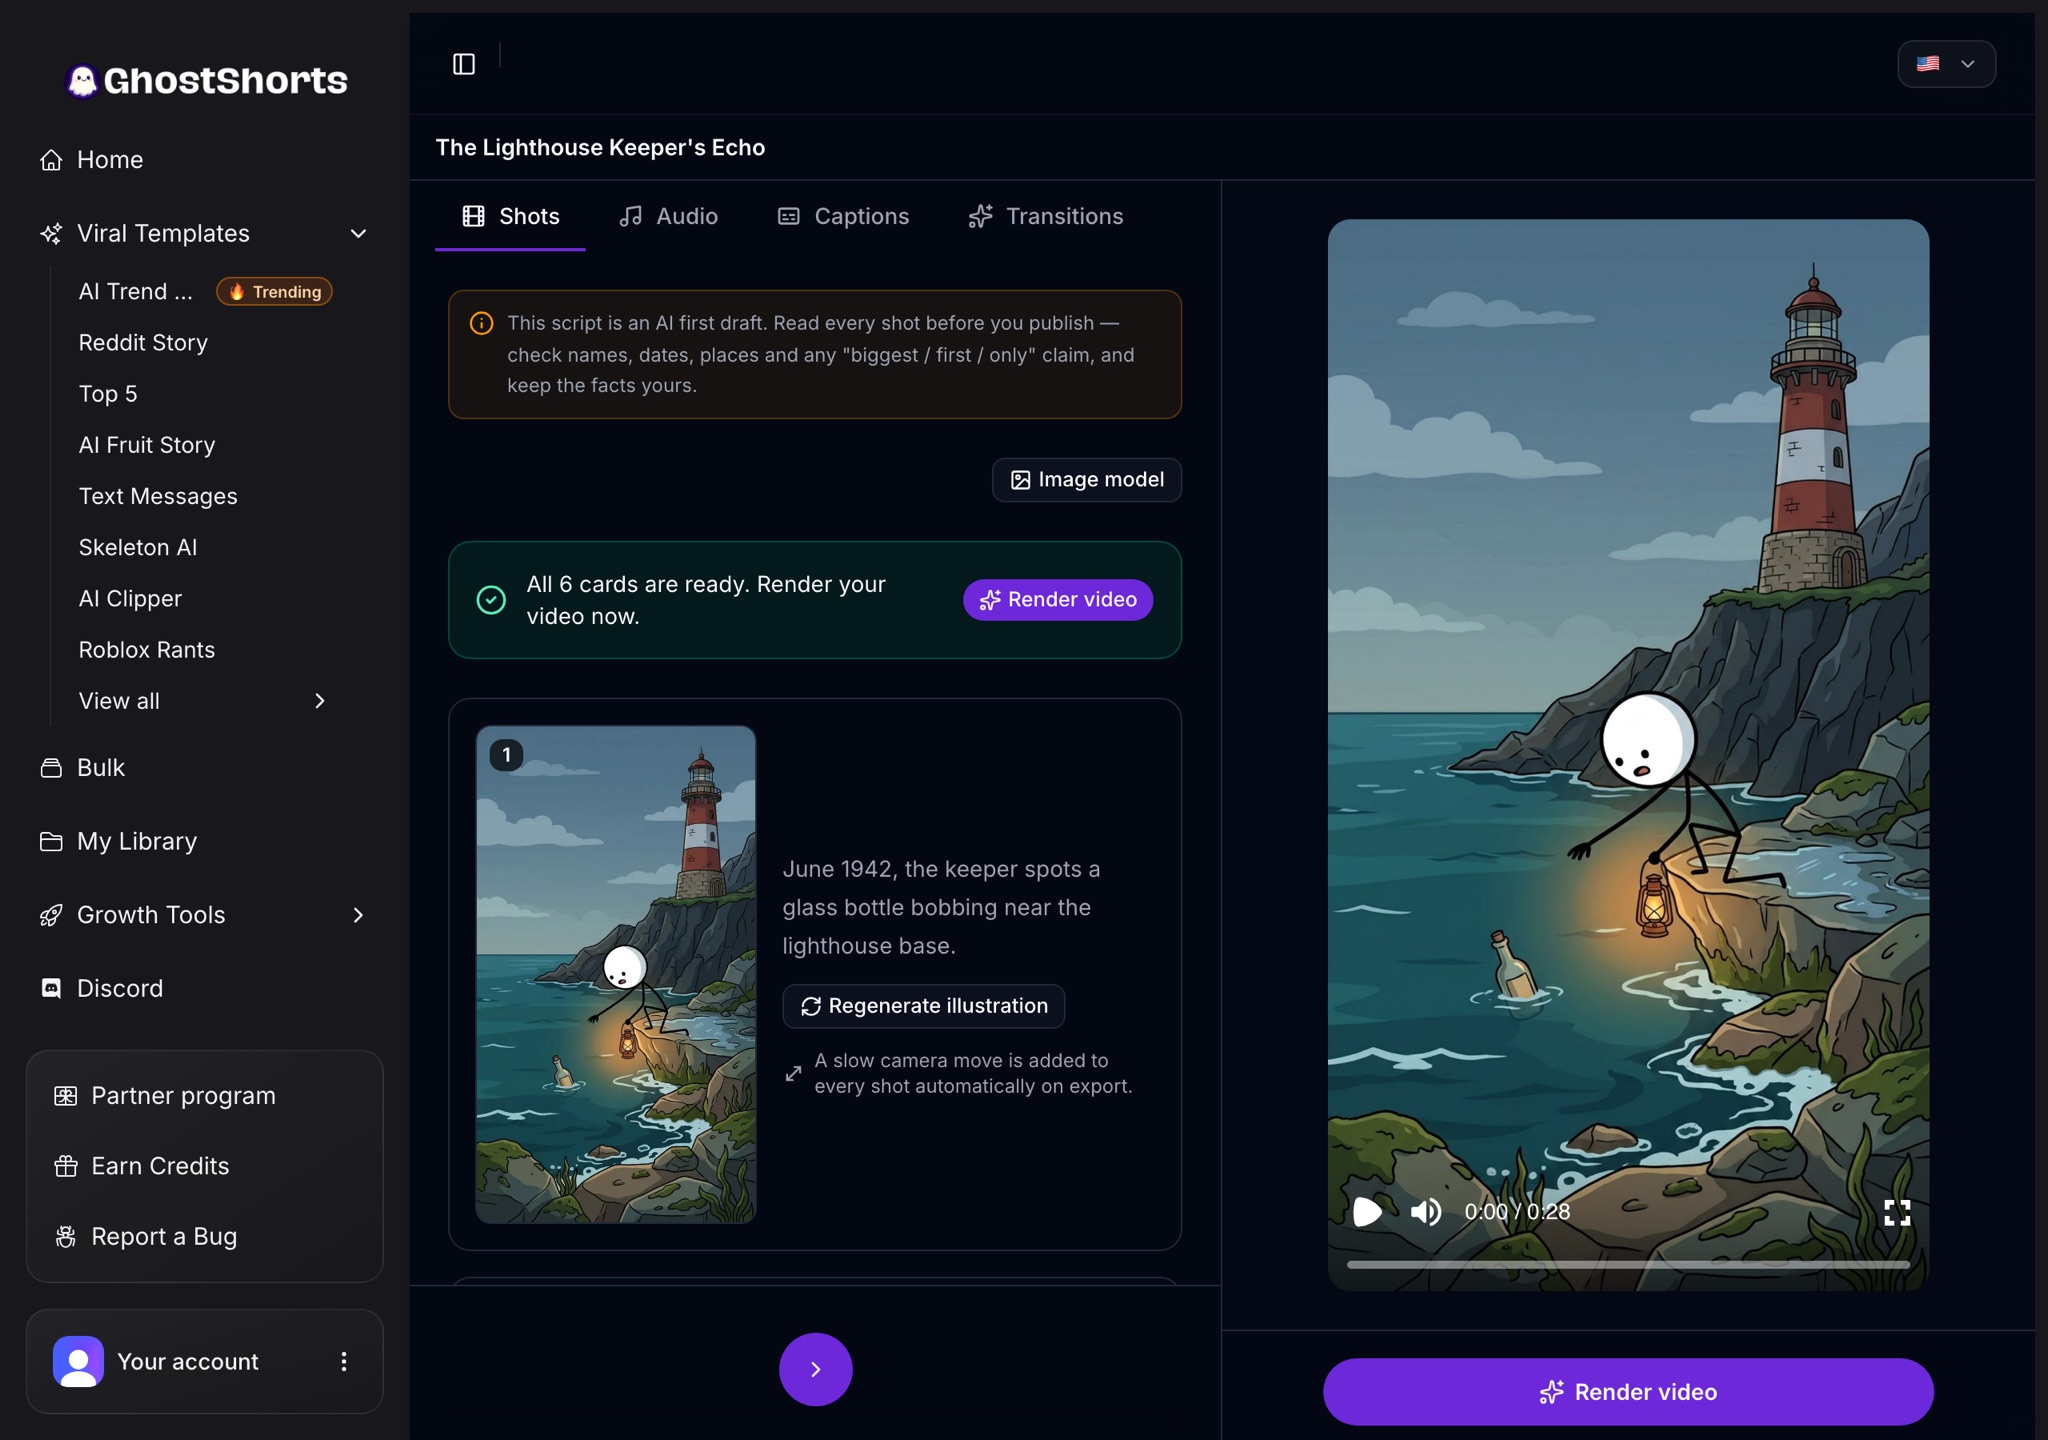Open the Skeleton AI template
The height and width of the screenshot is (1440, 2048).
point(138,548)
